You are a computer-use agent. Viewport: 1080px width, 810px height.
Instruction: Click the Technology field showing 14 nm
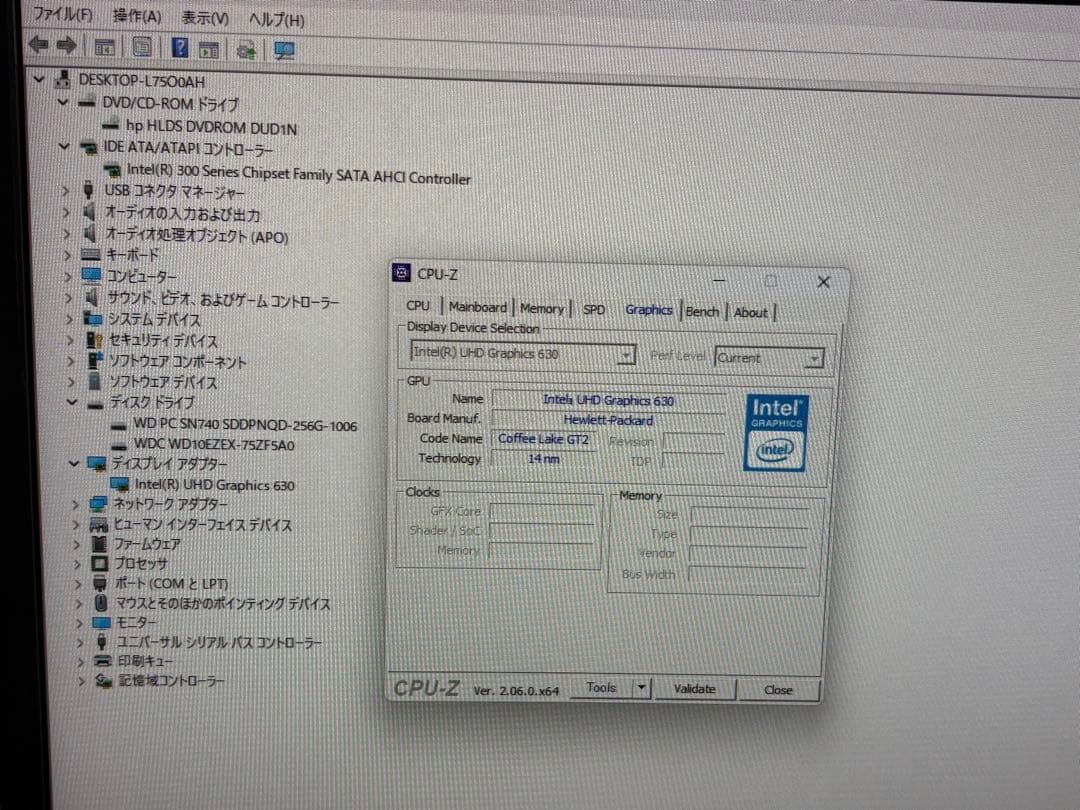[x=543, y=458]
